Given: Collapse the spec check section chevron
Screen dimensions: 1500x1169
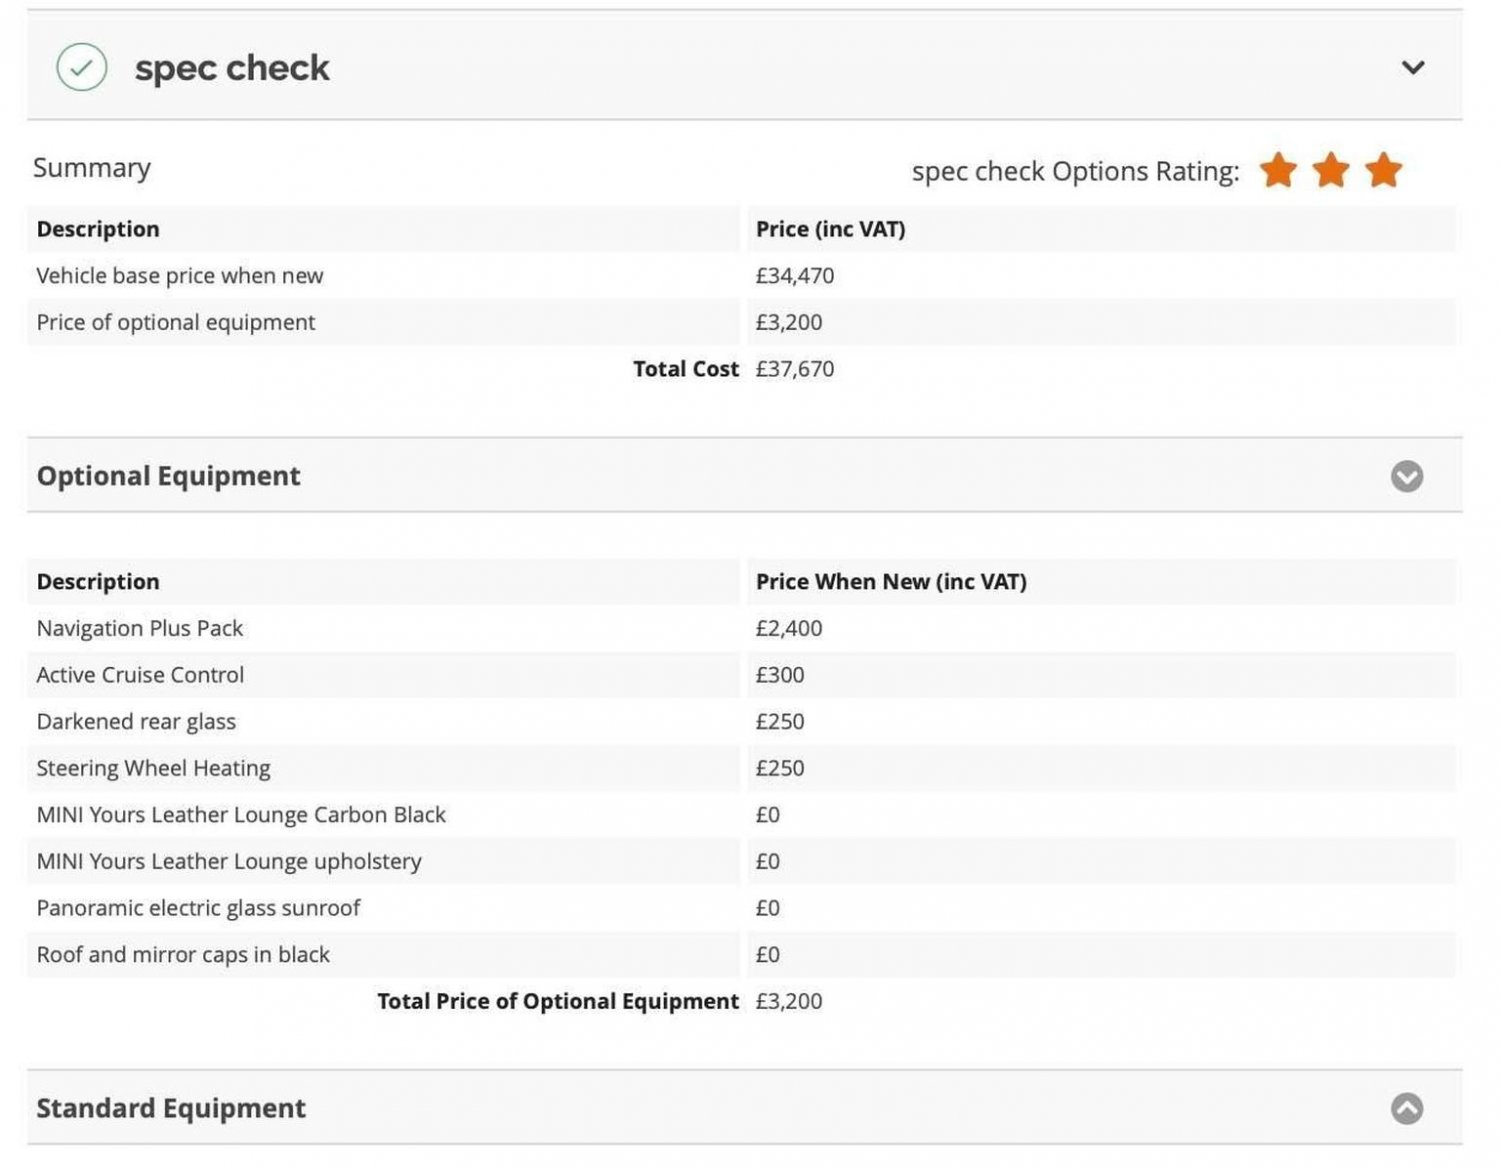Looking at the screenshot, I should pyautogui.click(x=1412, y=68).
